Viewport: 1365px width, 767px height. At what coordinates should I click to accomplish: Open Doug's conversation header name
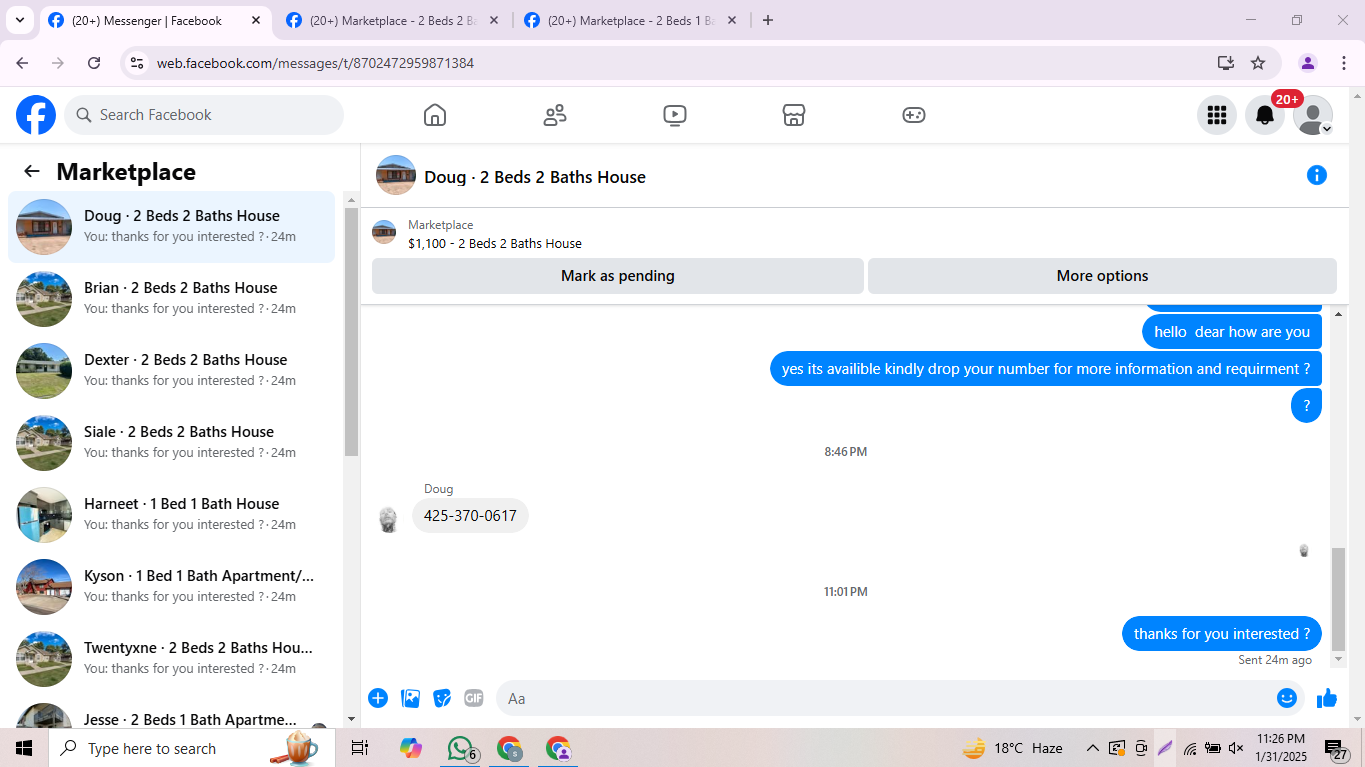pyautogui.click(x=535, y=177)
